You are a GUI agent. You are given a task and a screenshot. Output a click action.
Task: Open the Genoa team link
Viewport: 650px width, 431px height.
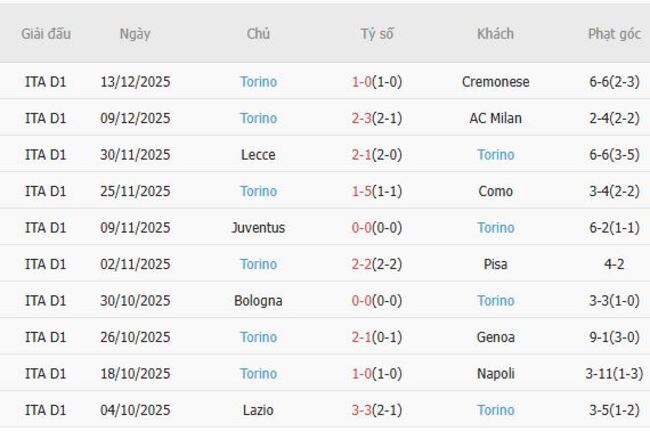[x=496, y=337]
